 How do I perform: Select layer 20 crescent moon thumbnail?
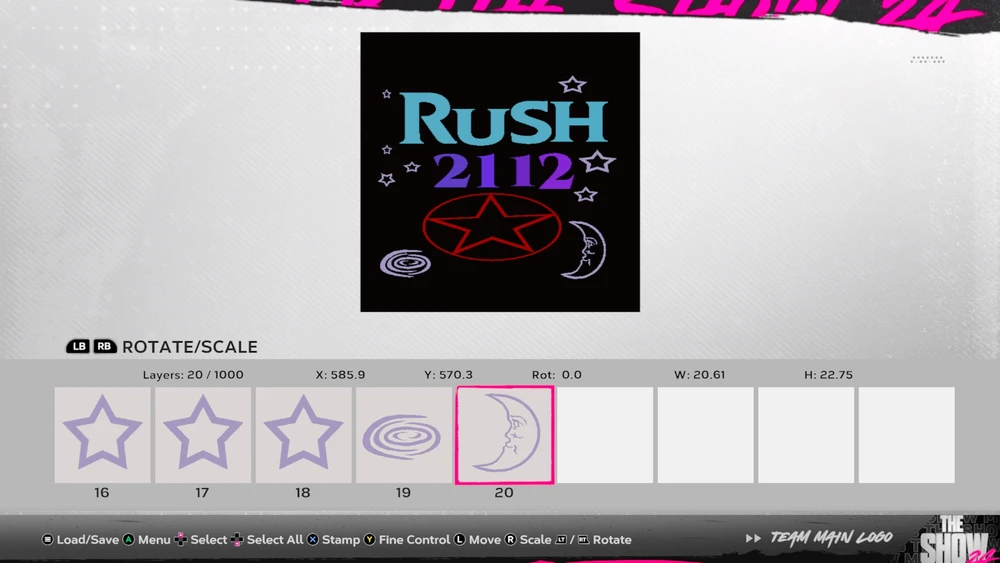point(504,435)
